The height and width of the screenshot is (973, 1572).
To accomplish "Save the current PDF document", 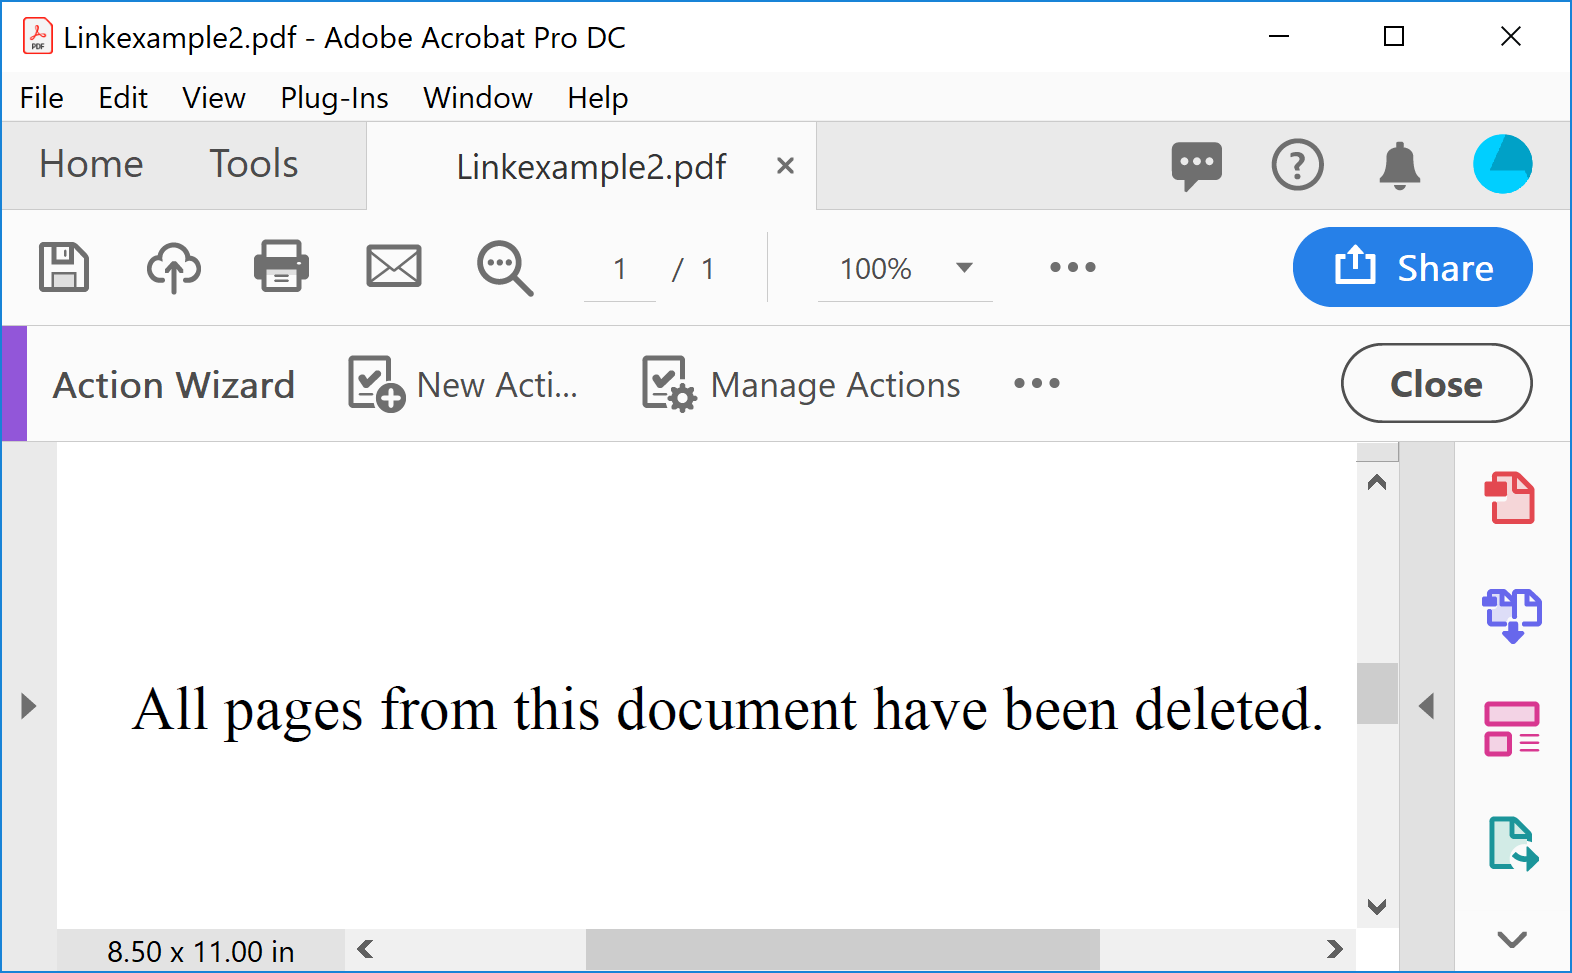I will 63,267.
